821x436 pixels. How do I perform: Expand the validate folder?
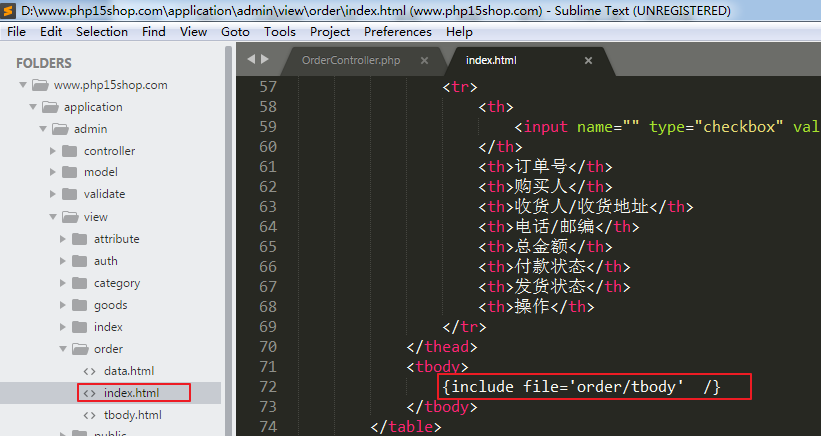coord(53,195)
